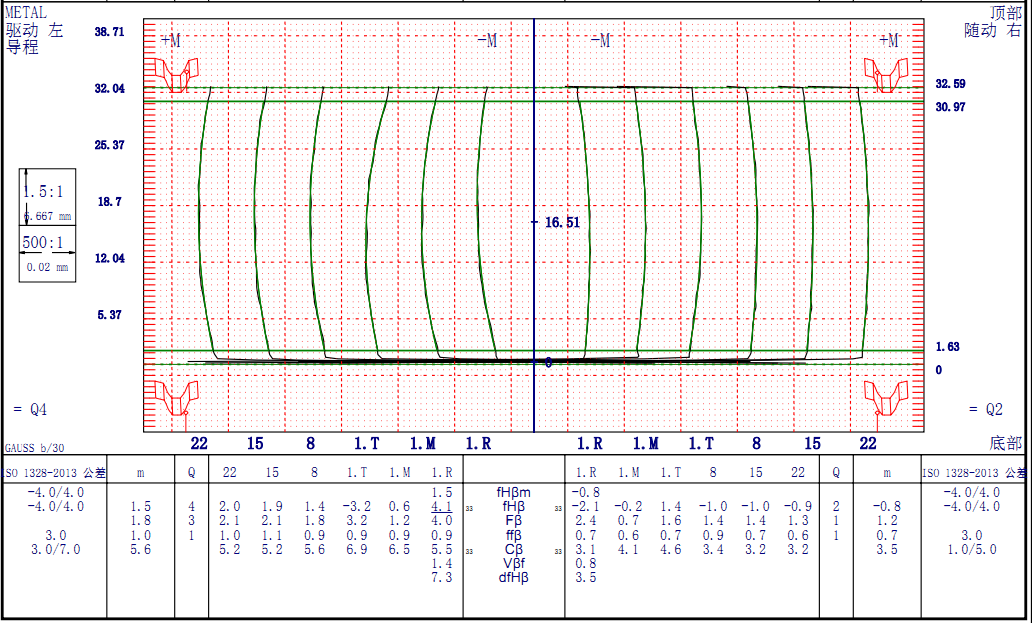Click the 5.5 Cβ value
The width and height of the screenshot is (1032, 623).
tap(442, 549)
